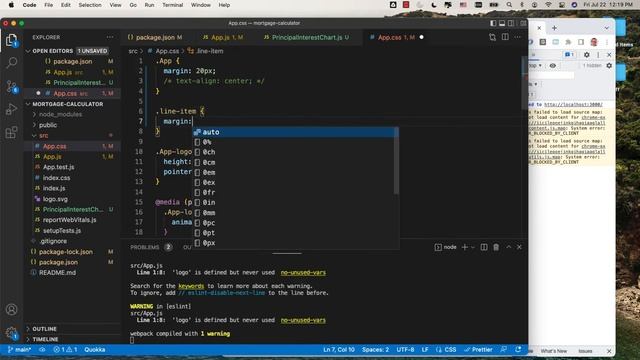This screenshot has width=640, height=360.
Task: Click feedback icon in status bar
Action: pyautogui.click(x=504, y=350)
